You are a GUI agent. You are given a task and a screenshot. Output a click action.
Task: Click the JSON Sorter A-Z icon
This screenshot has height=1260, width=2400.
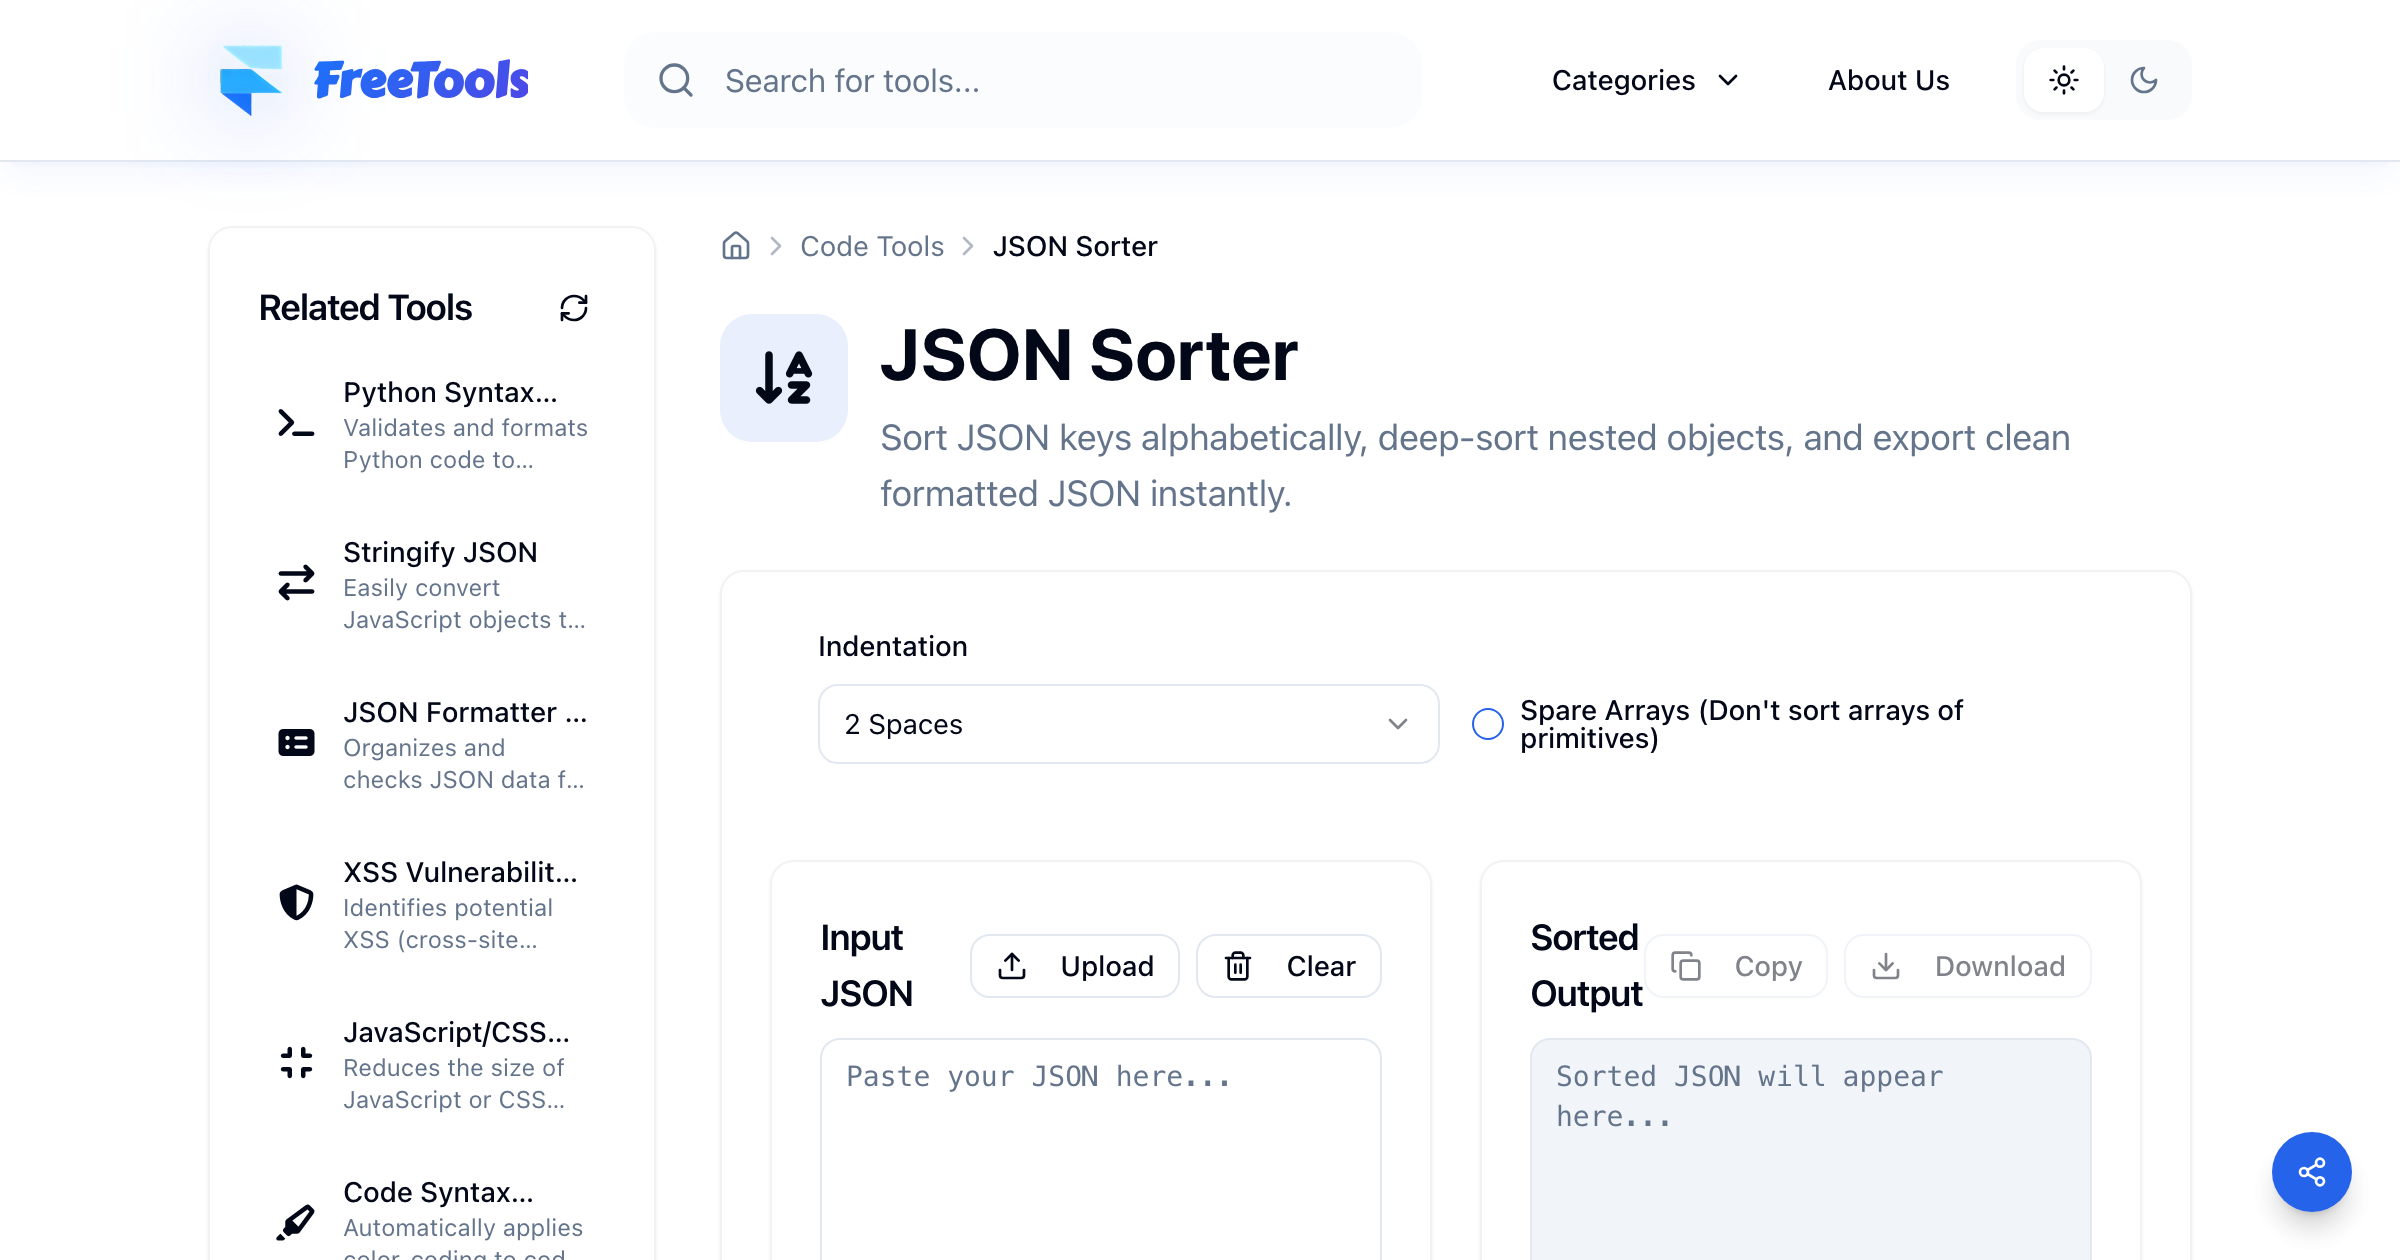coord(784,378)
